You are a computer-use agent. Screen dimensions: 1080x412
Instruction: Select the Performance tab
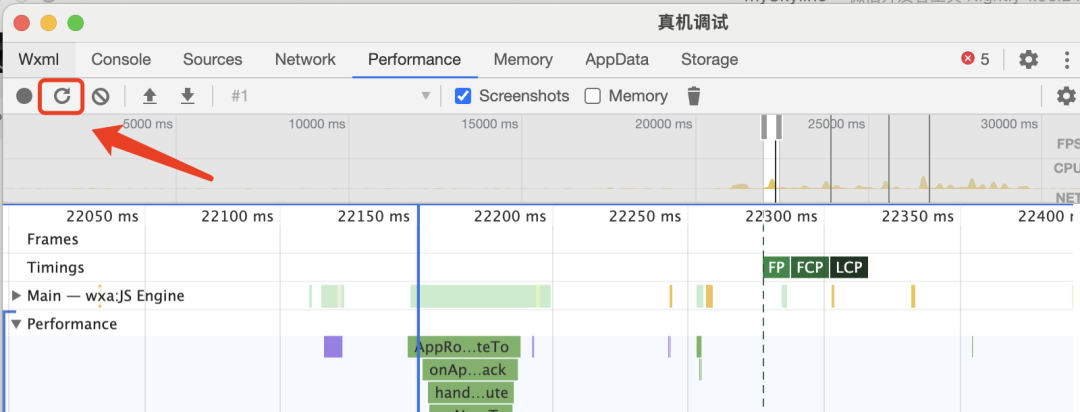[x=414, y=59]
